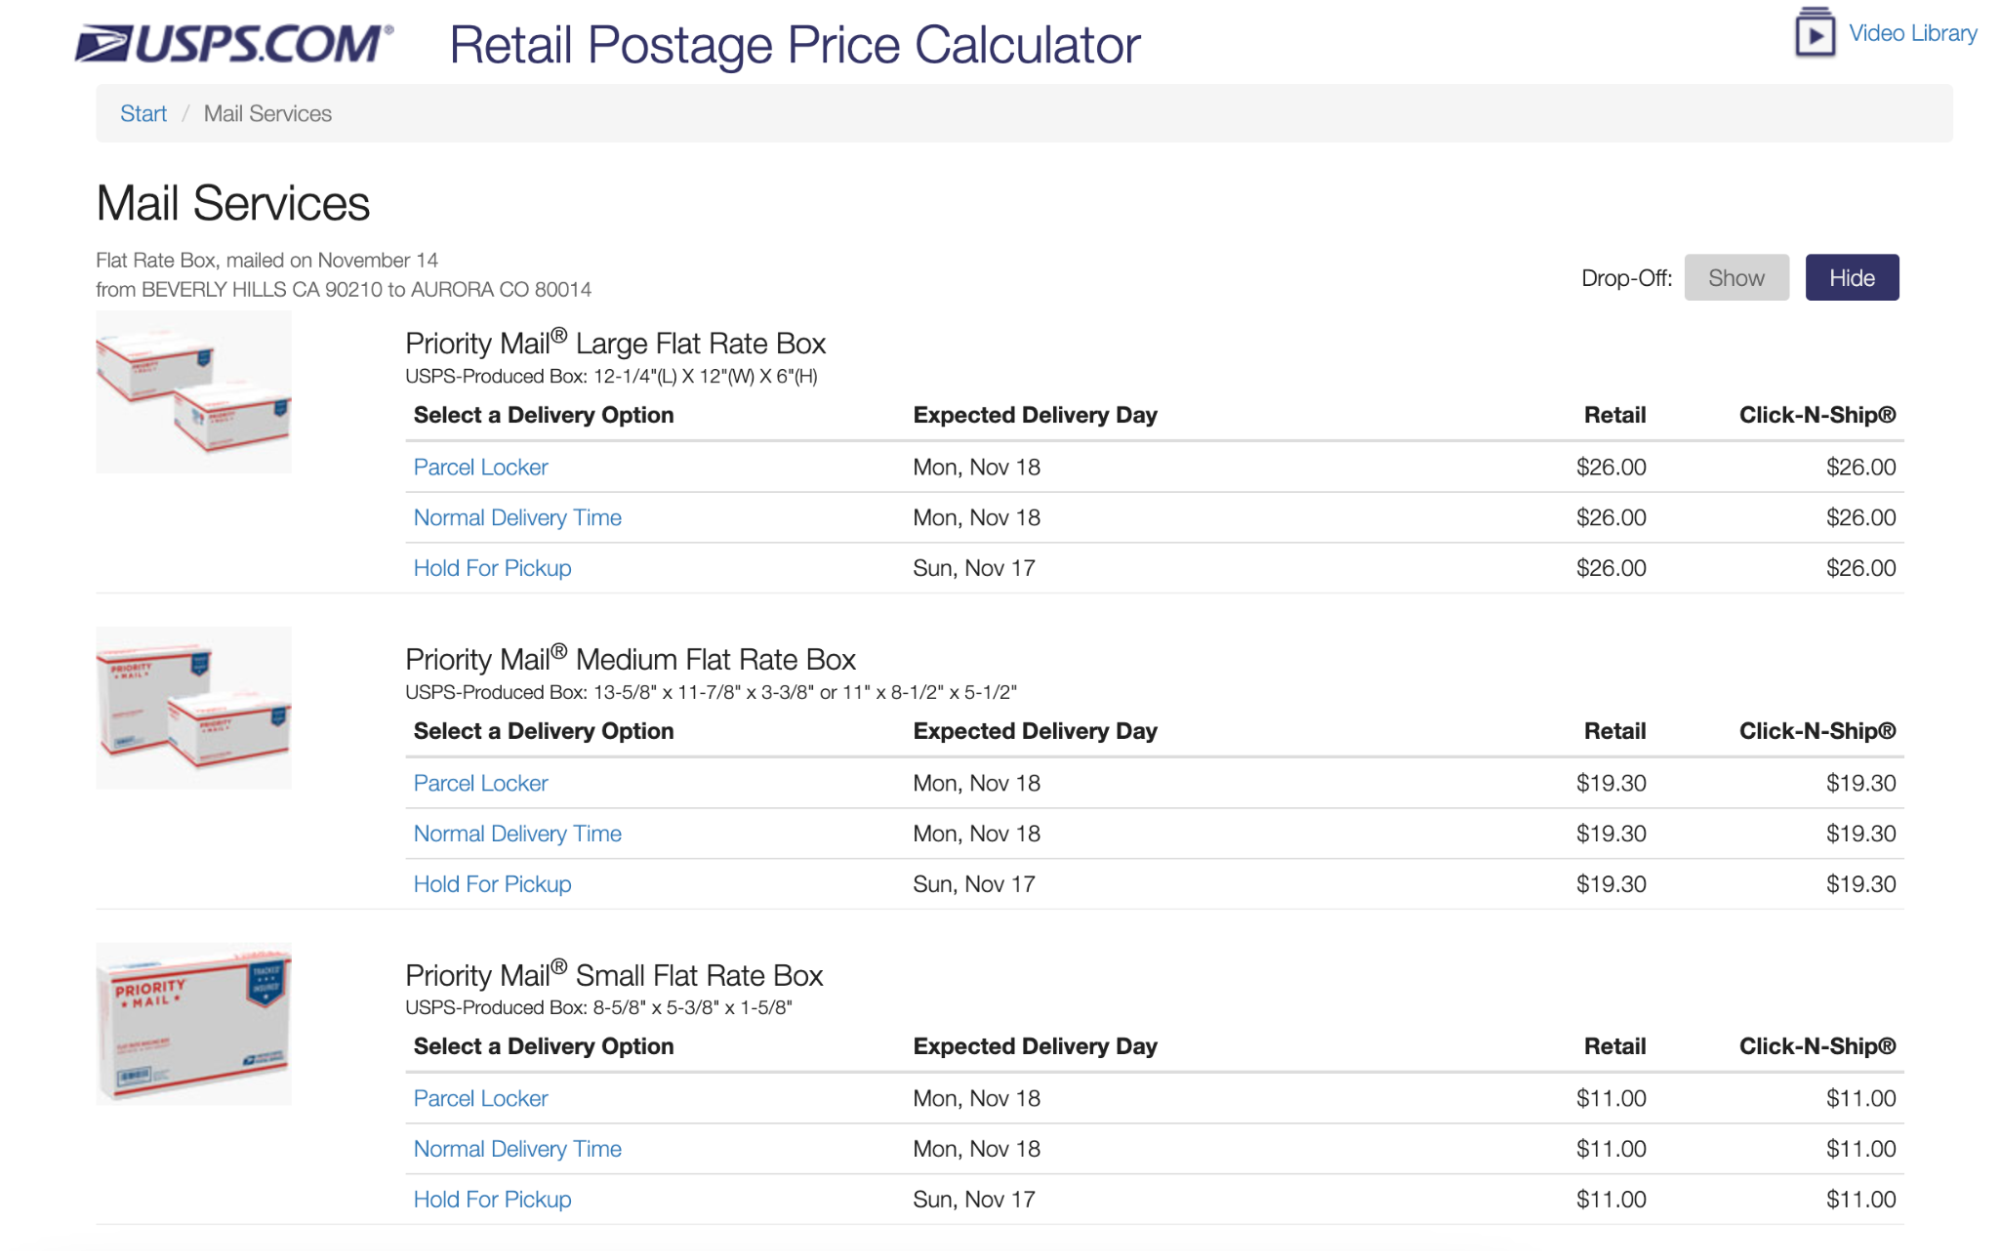Select Parcel Locker for Medium Flat Rate Box

[x=480, y=782]
